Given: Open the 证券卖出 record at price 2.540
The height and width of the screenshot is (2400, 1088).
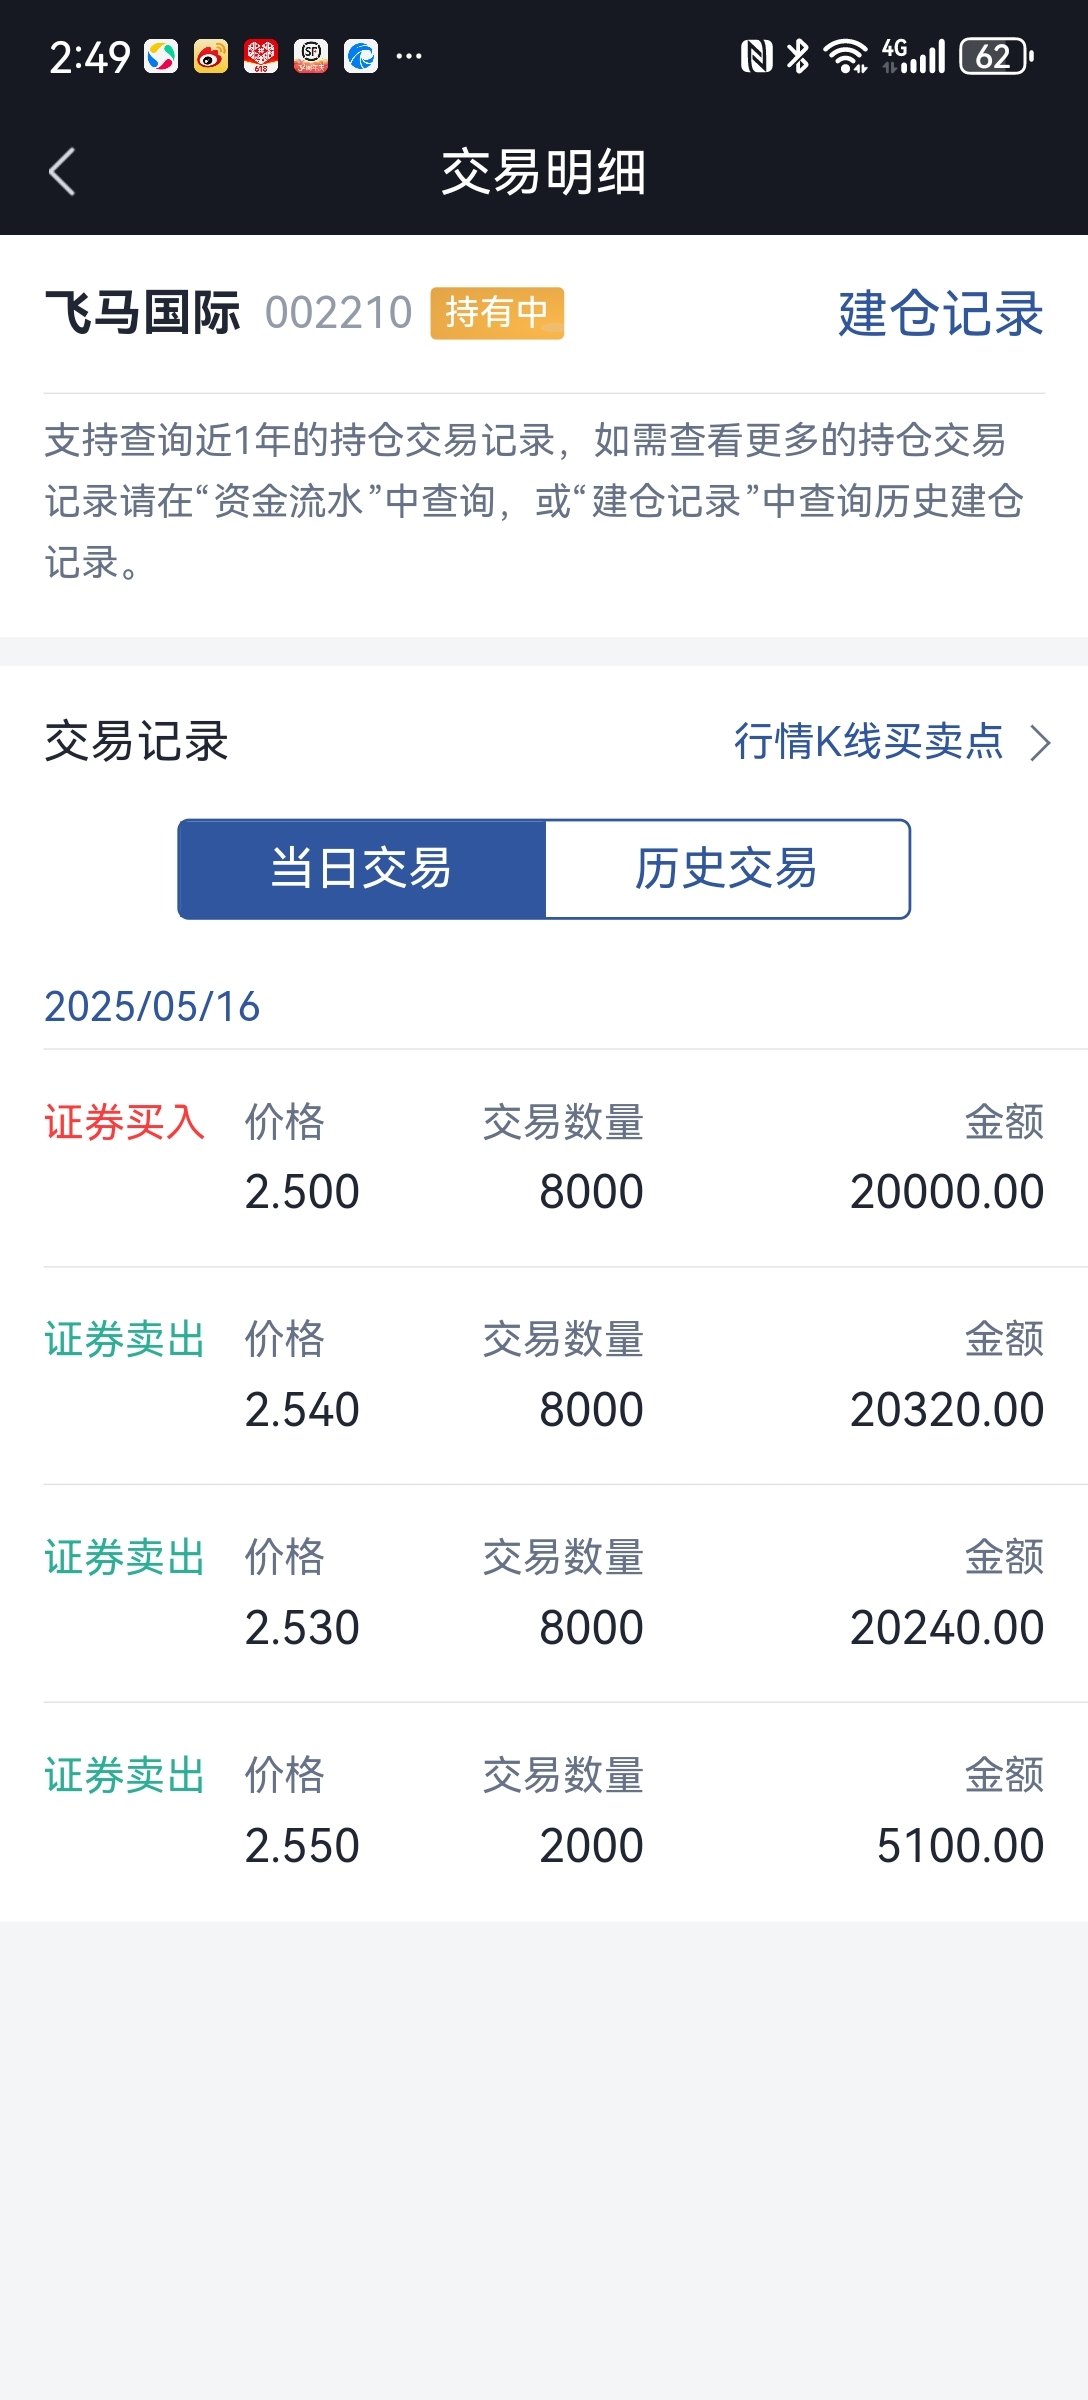Looking at the screenshot, I should [544, 1376].
